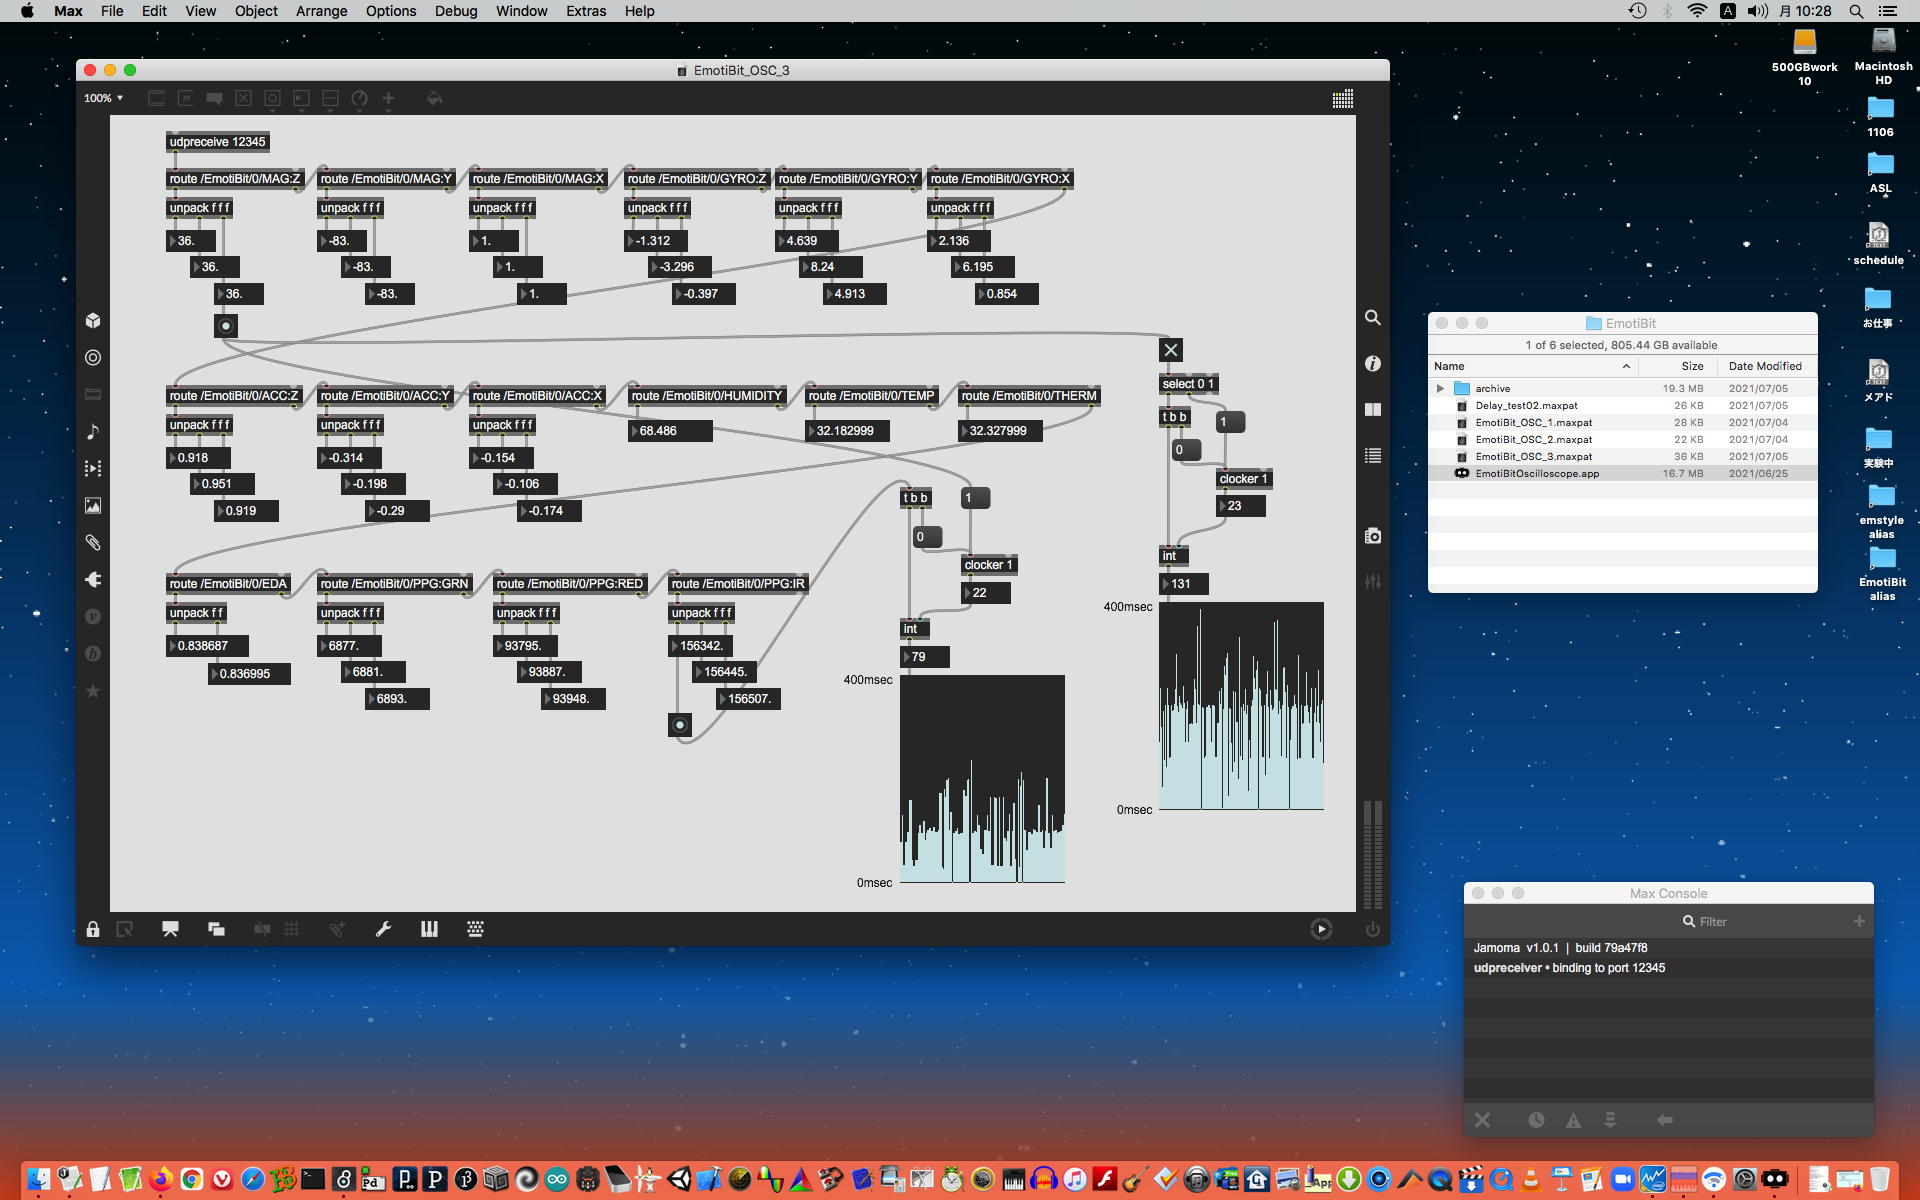Toggle the audio power button bottom right
This screenshot has height=1200, width=1920.
pyautogui.click(x=1373, y=929)
